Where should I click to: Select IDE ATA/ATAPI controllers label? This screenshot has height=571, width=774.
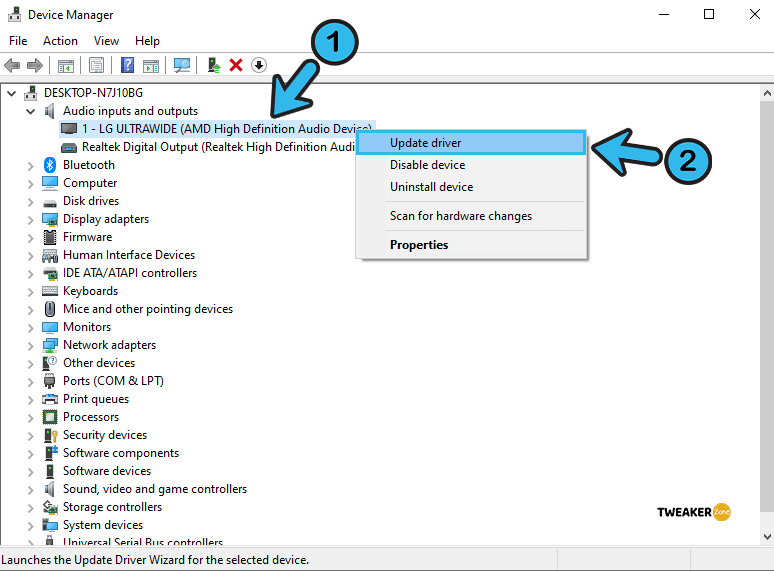pos(130,273)
